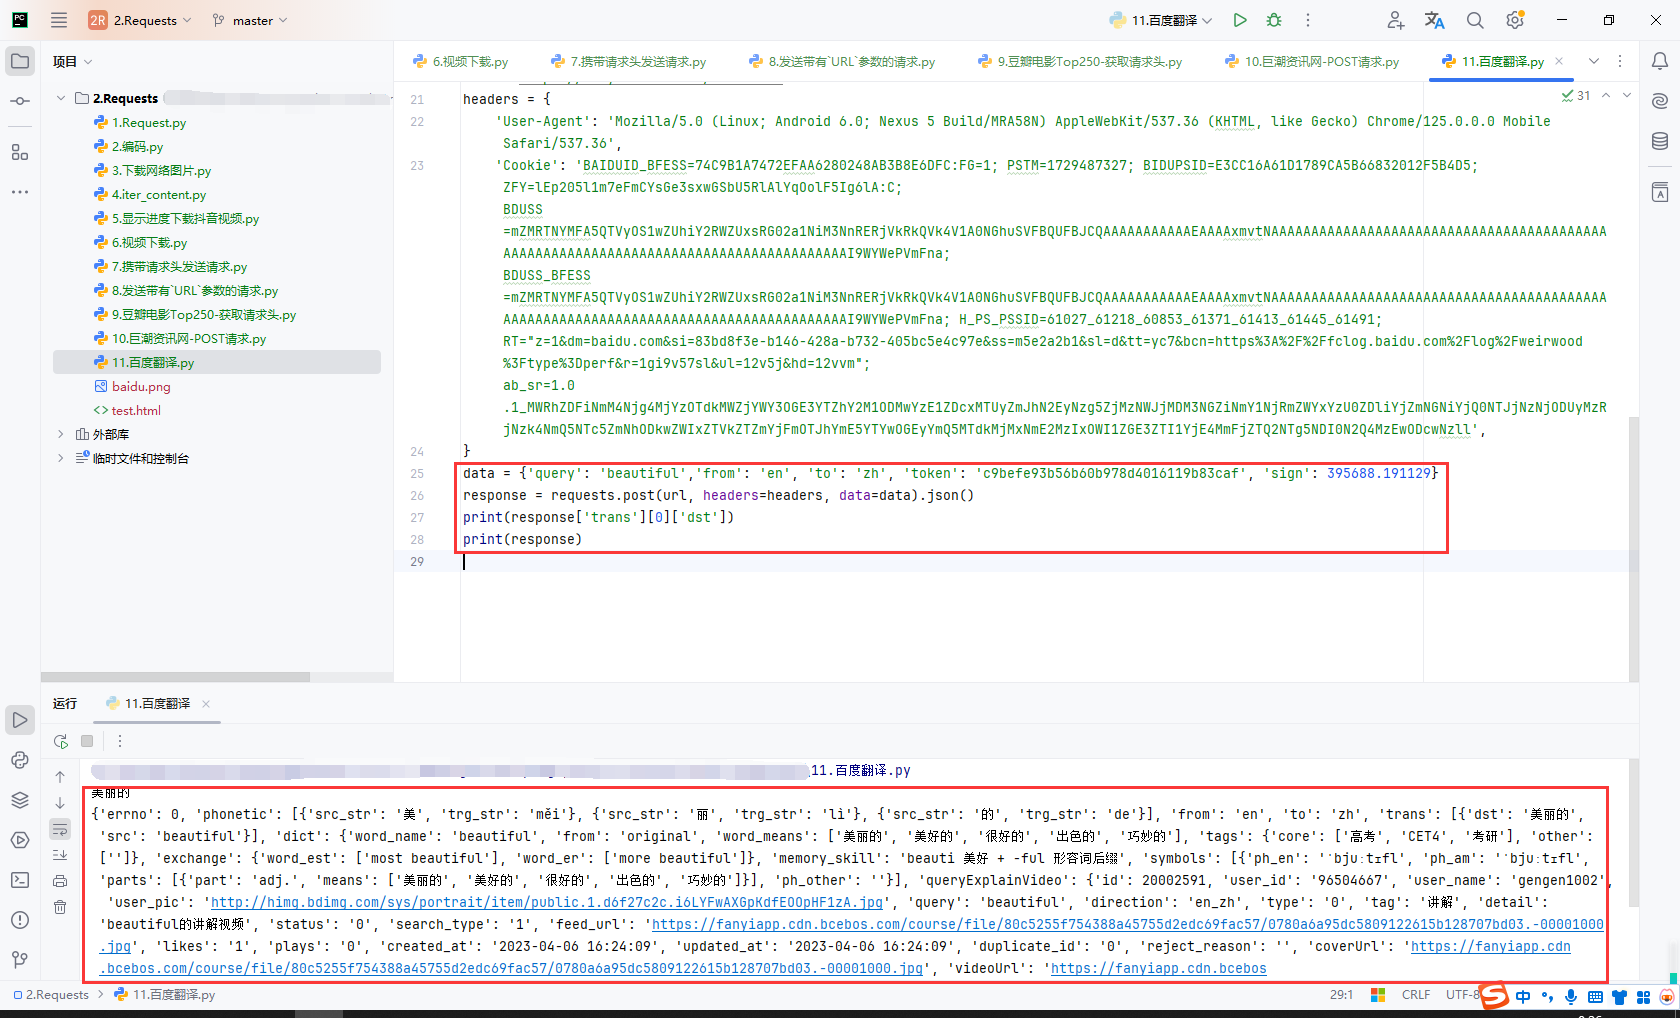
Task: Expand the 外部库 node
Action: pos(61,434)
